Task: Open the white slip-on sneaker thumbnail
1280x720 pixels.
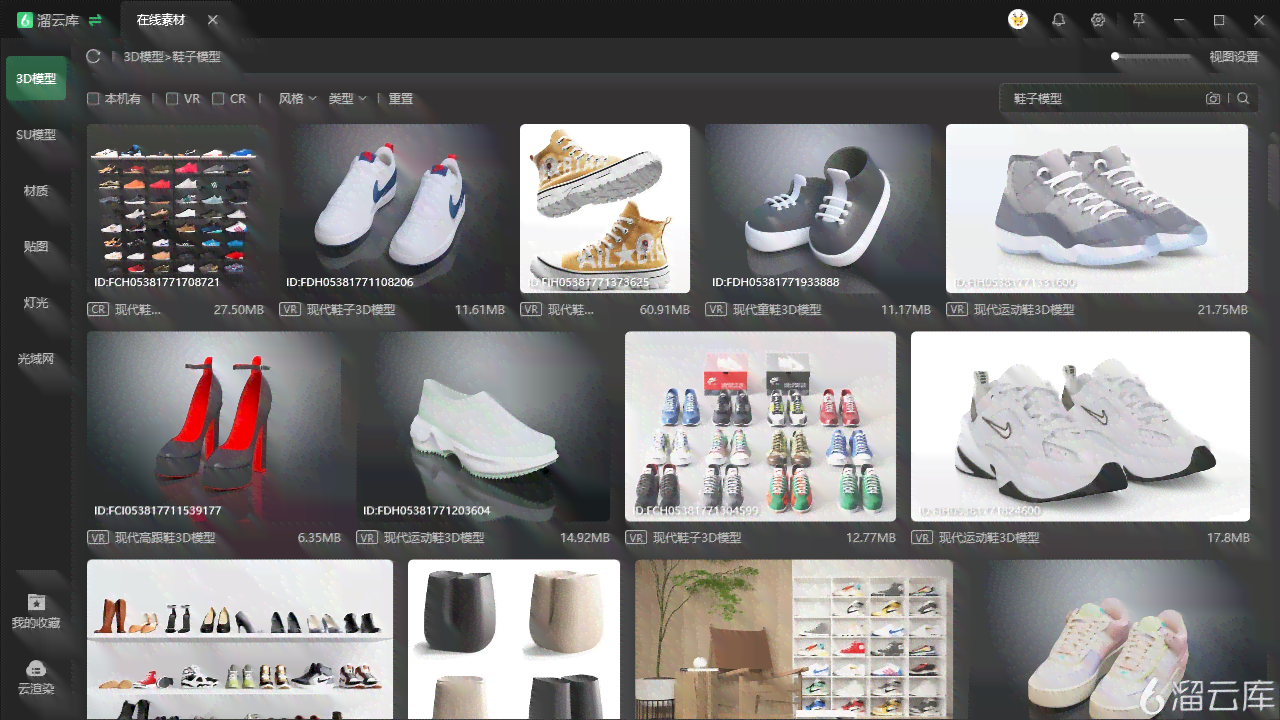Action: pyautogui.click(x=483, y=426)
